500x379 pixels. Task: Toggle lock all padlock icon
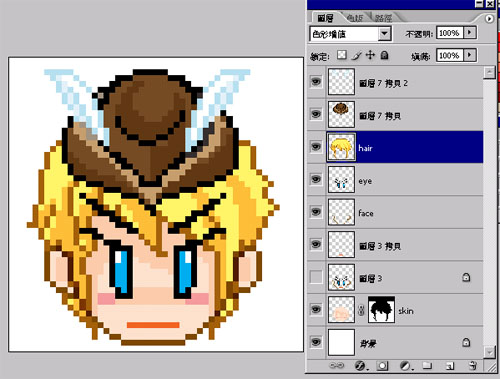click(x=384, y=55)
